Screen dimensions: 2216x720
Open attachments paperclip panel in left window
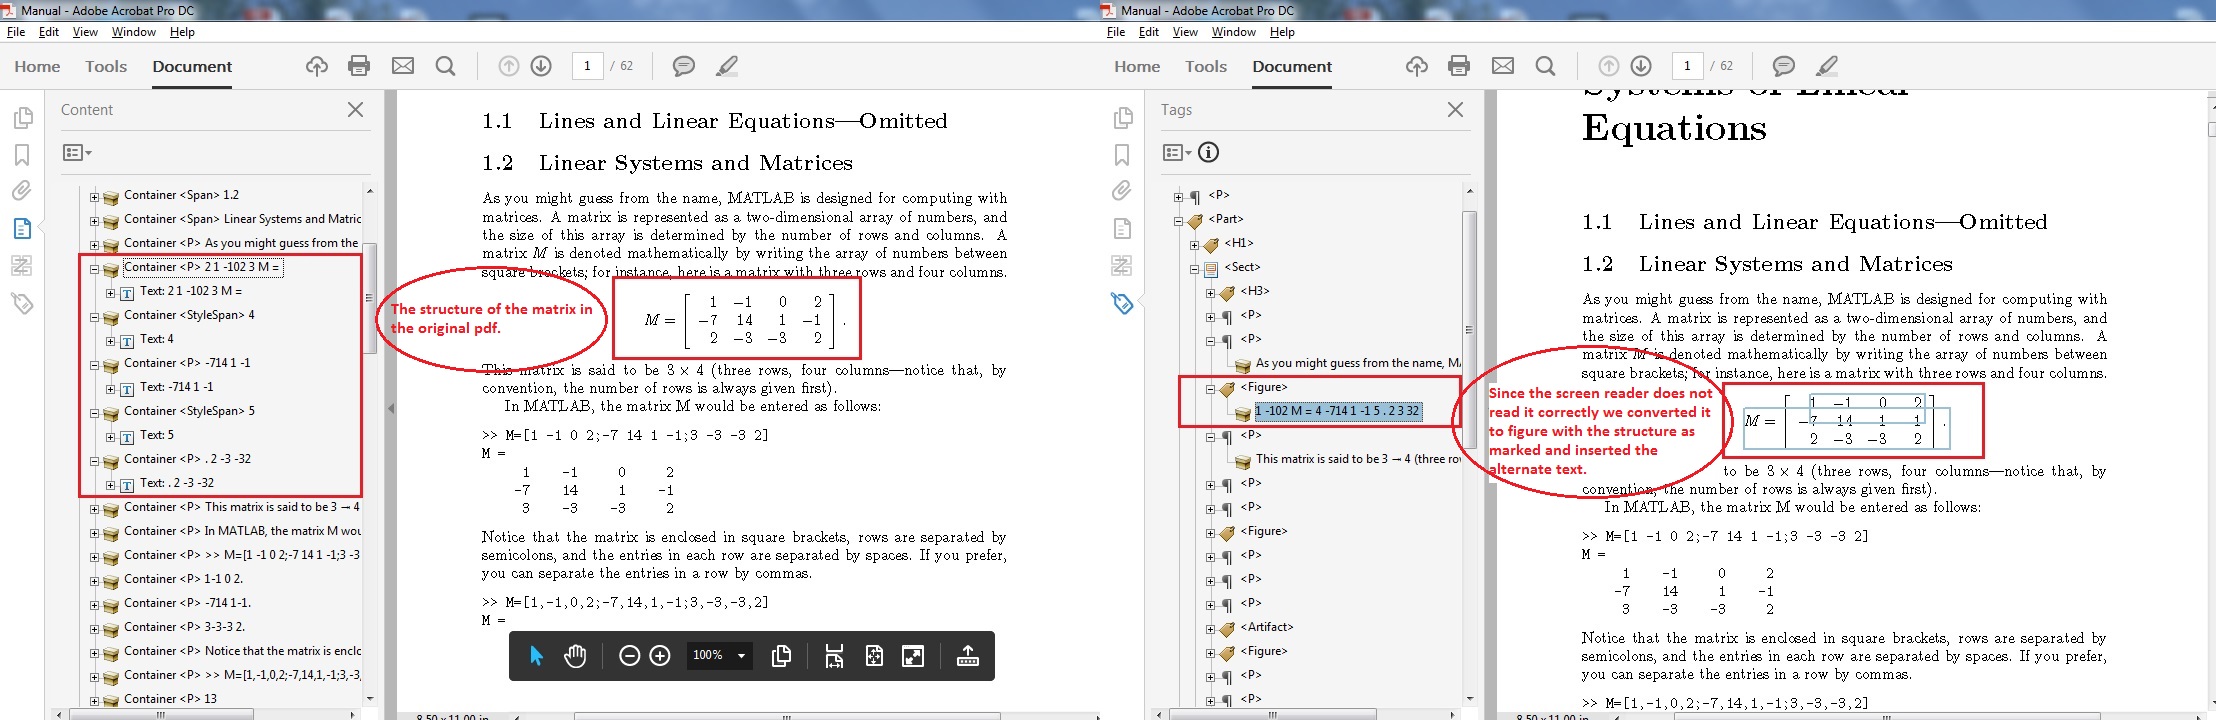[x=22, y=191]
